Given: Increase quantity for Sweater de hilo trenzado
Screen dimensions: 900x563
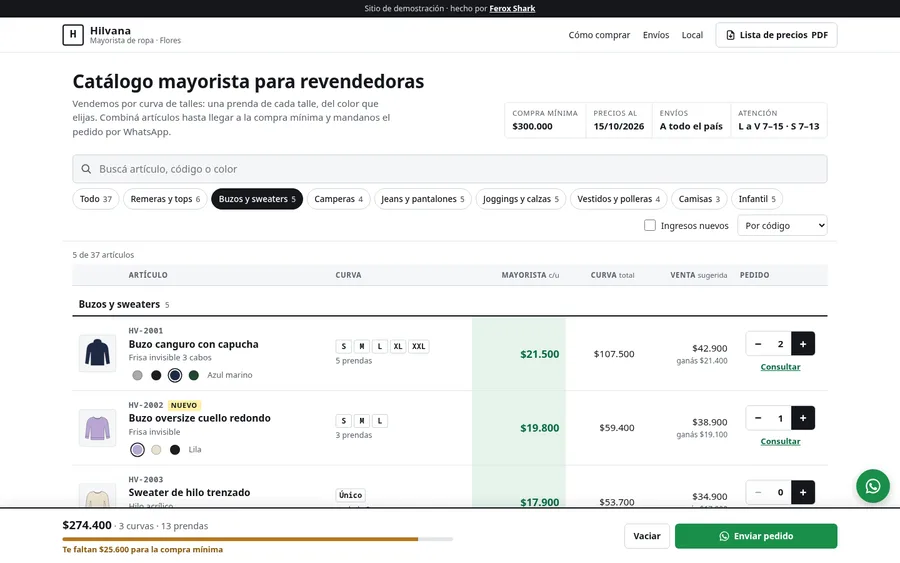Looking at the screenshot, I should pyautogui.click(x=802, y=492).
